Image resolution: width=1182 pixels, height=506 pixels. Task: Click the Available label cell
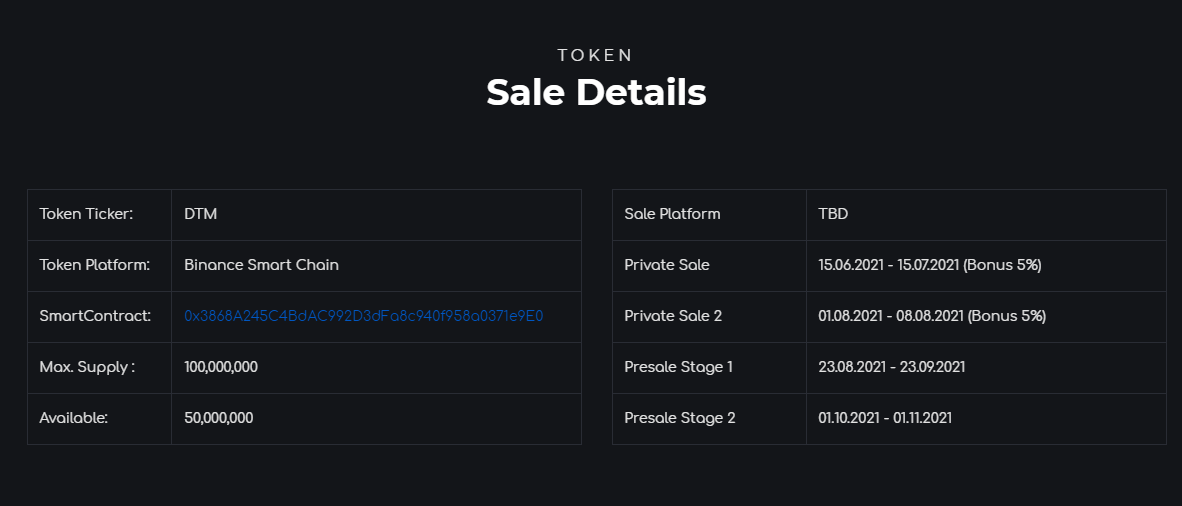pos(100,419)
